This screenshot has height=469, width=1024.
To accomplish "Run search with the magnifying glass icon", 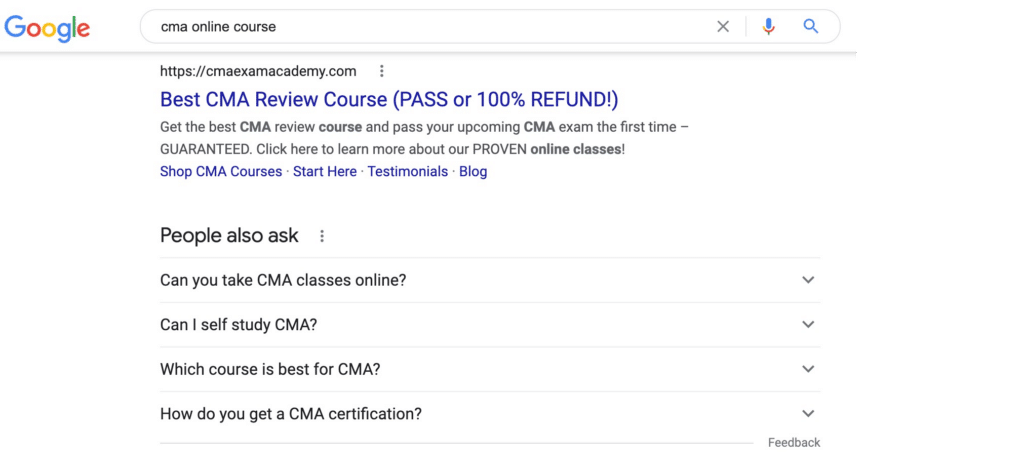I will pyautogui.click(x=810, y=27).
